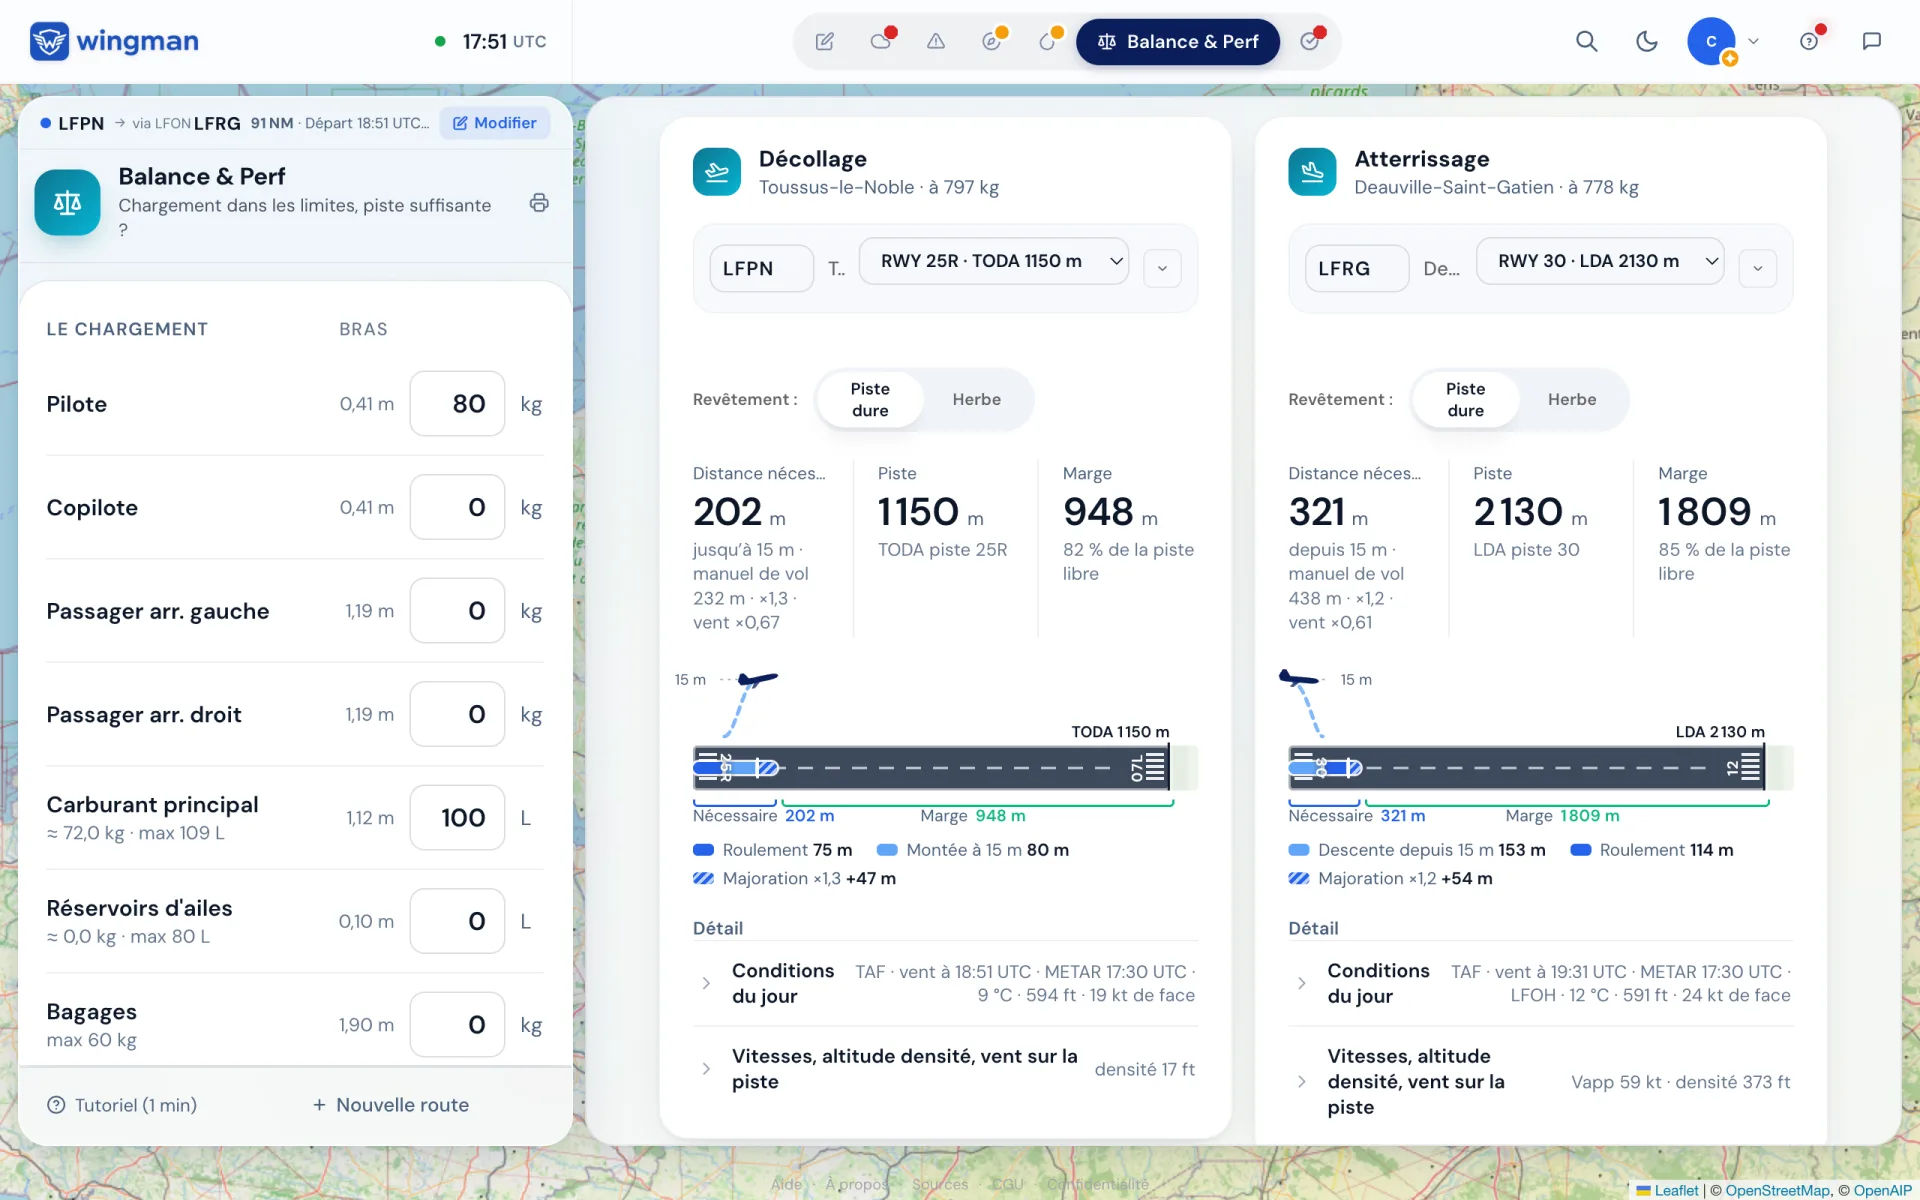The height and width of the screenshot is (1200, 1920).
Task: Open the weather cloud tab
Action: click(881, 42)
